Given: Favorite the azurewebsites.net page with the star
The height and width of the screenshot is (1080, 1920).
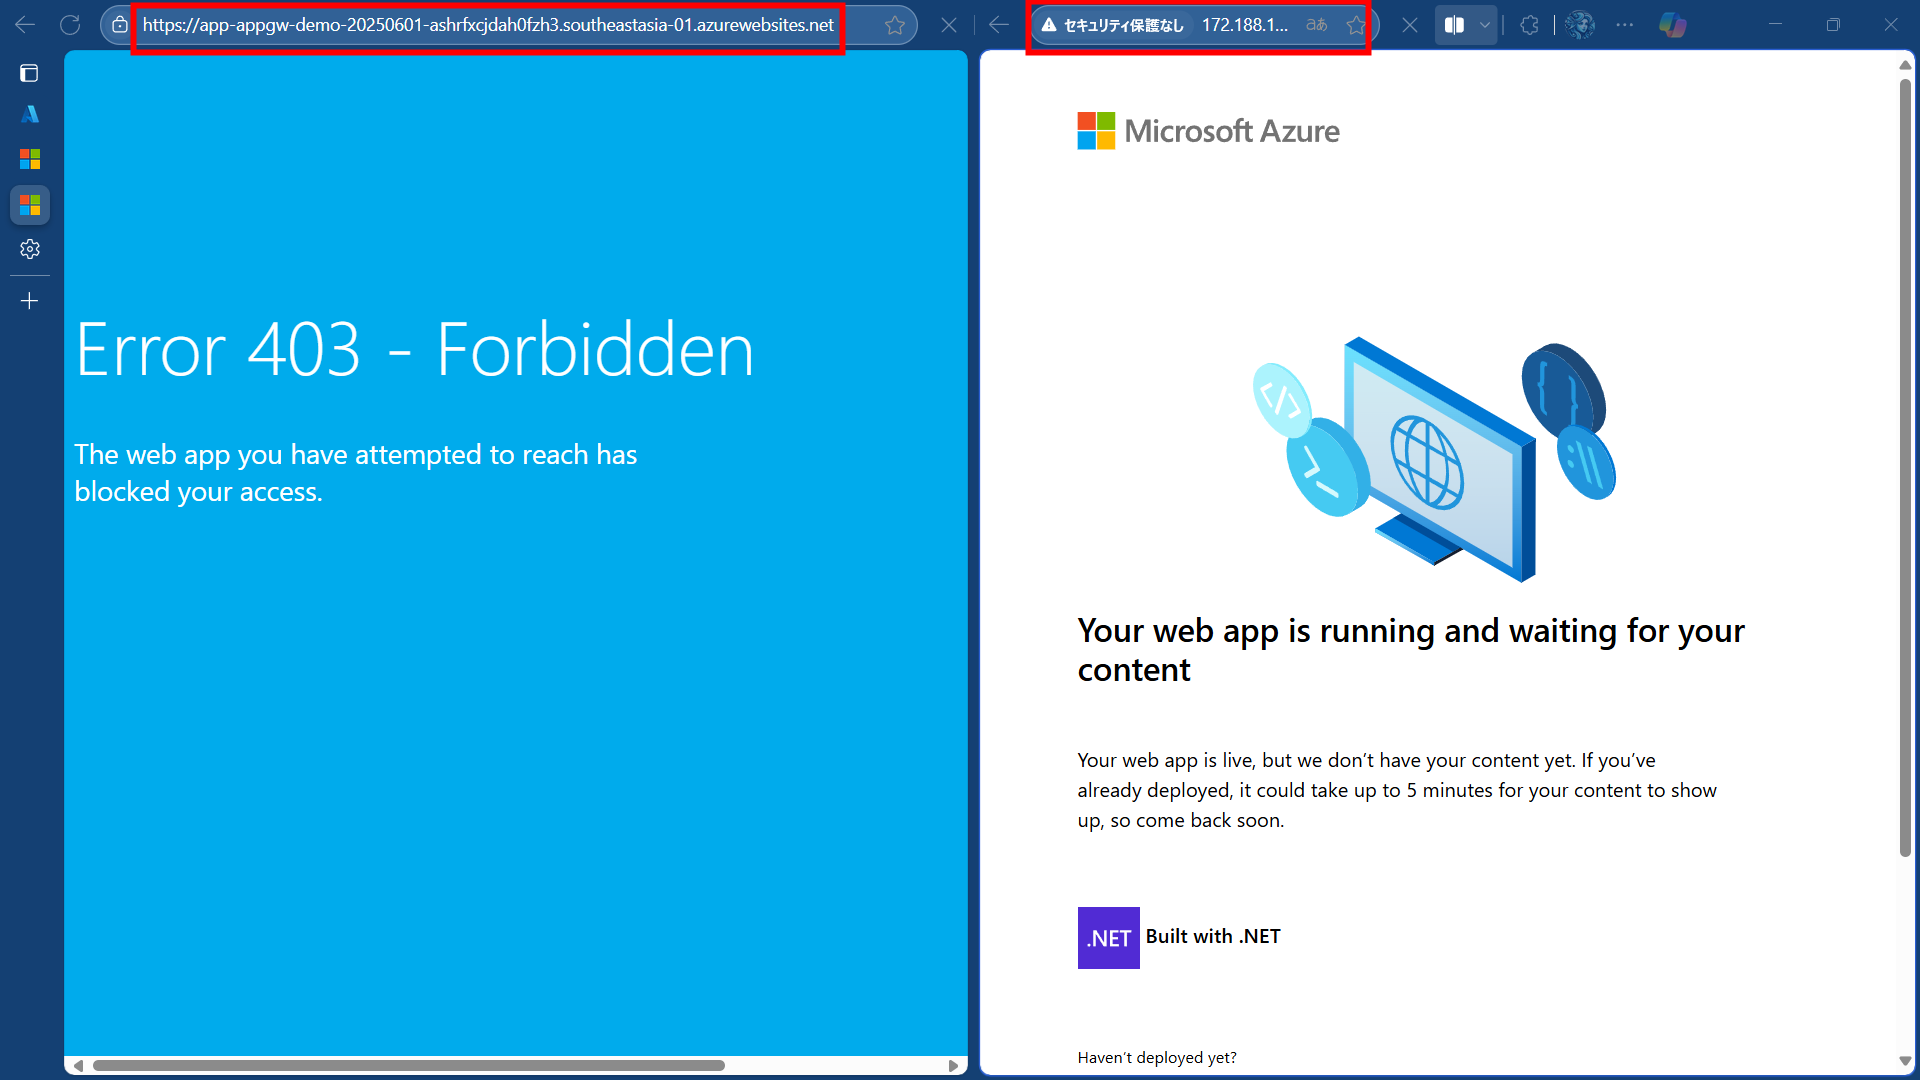Looking at the screenshot, I should tap(895, 25).
